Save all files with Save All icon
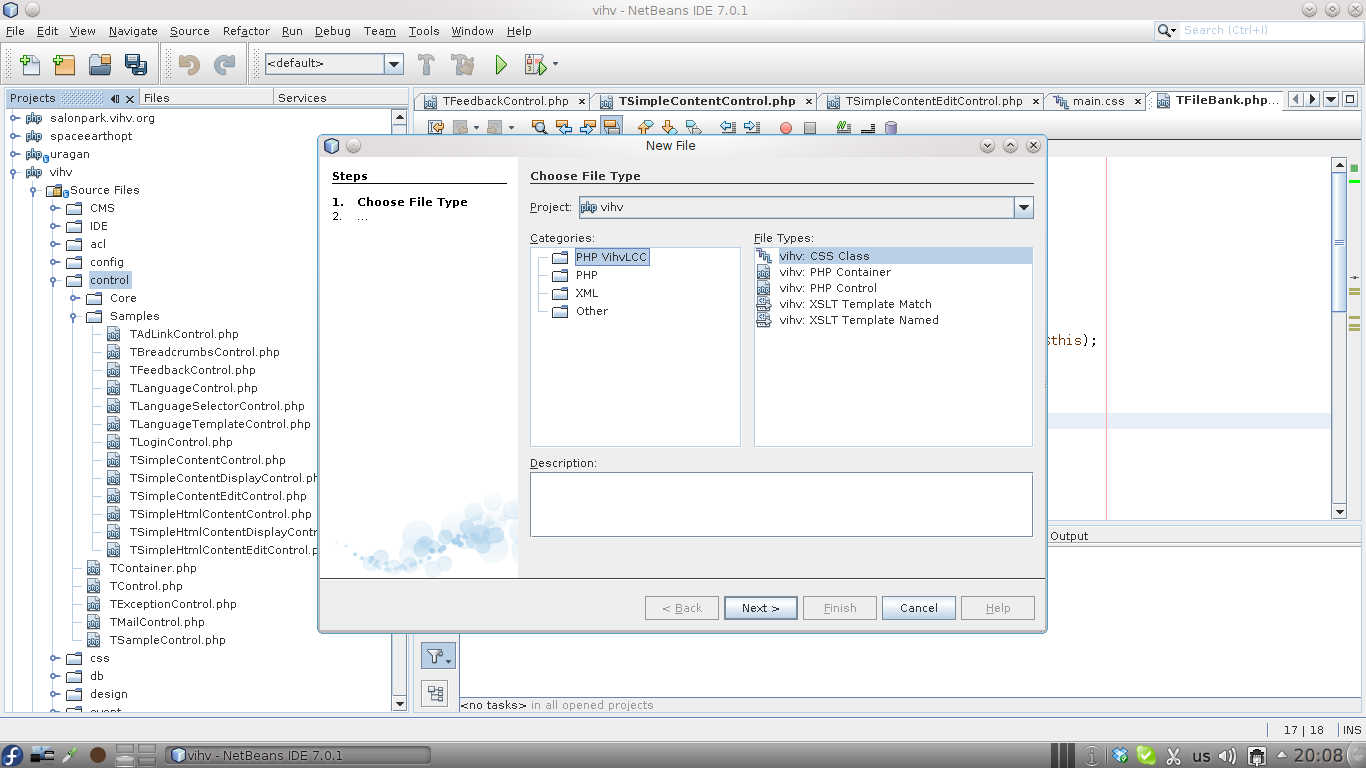This screenshot has height=768, width=1366. (x=134, y=64)
